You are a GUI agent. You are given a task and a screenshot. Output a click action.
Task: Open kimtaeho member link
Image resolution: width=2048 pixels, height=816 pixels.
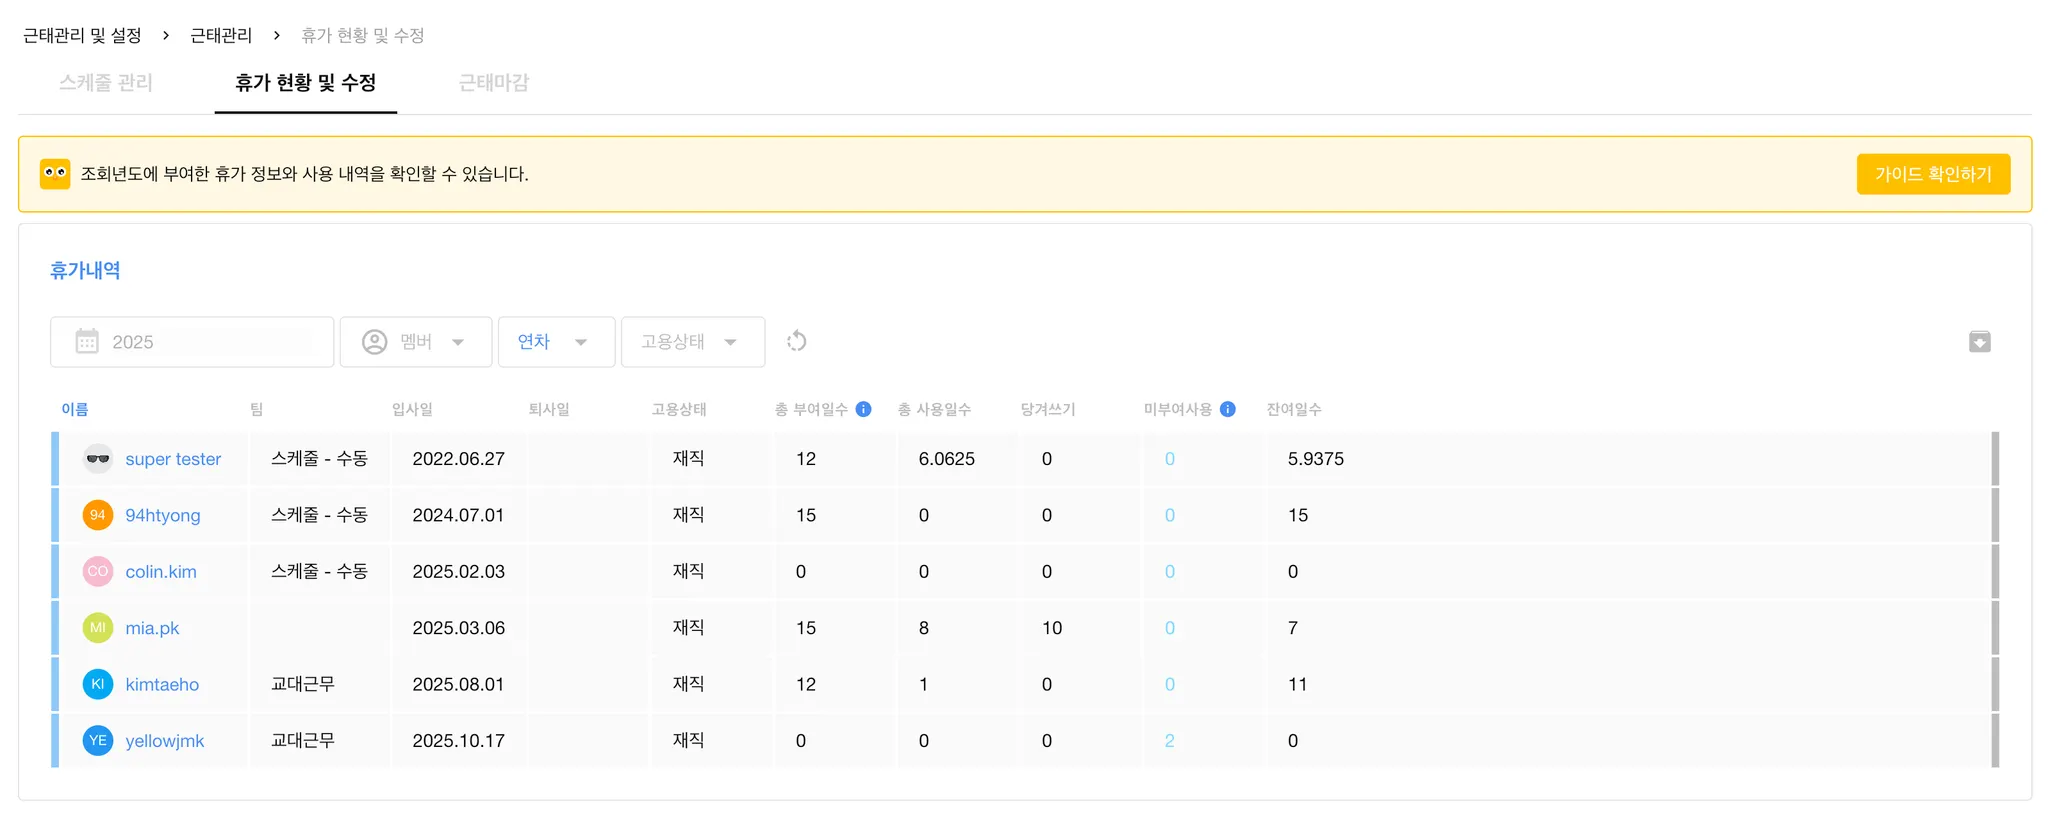(x=162, y=685)
